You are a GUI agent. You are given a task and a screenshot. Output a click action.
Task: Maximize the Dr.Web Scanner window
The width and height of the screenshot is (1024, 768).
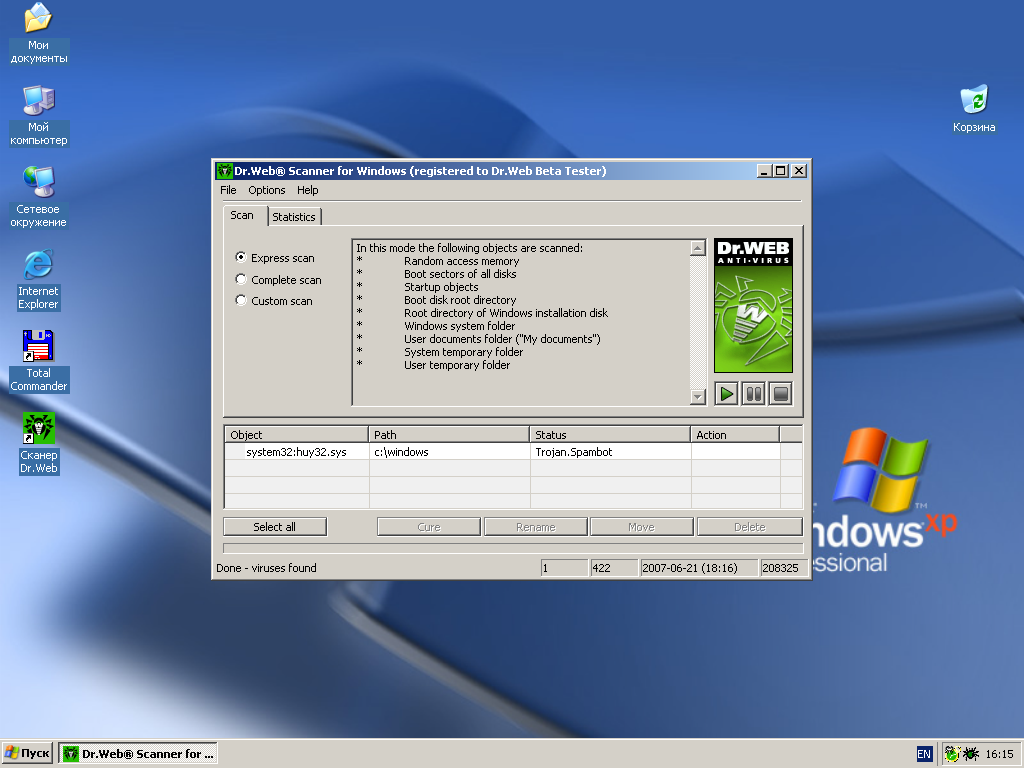click(780, 171)
